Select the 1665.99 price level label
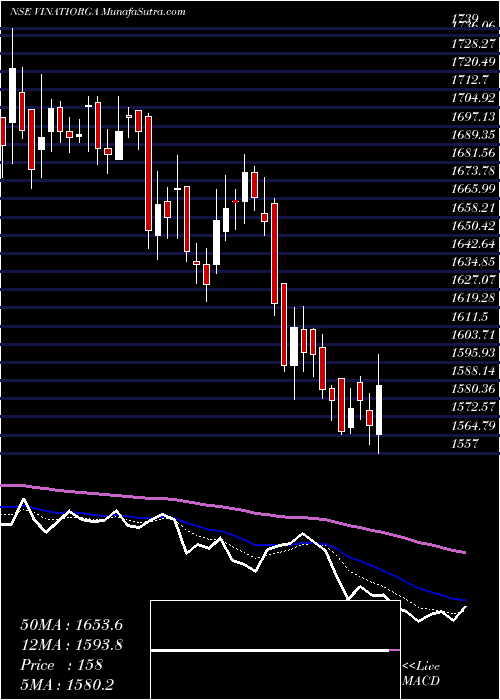 pos(474,189)
